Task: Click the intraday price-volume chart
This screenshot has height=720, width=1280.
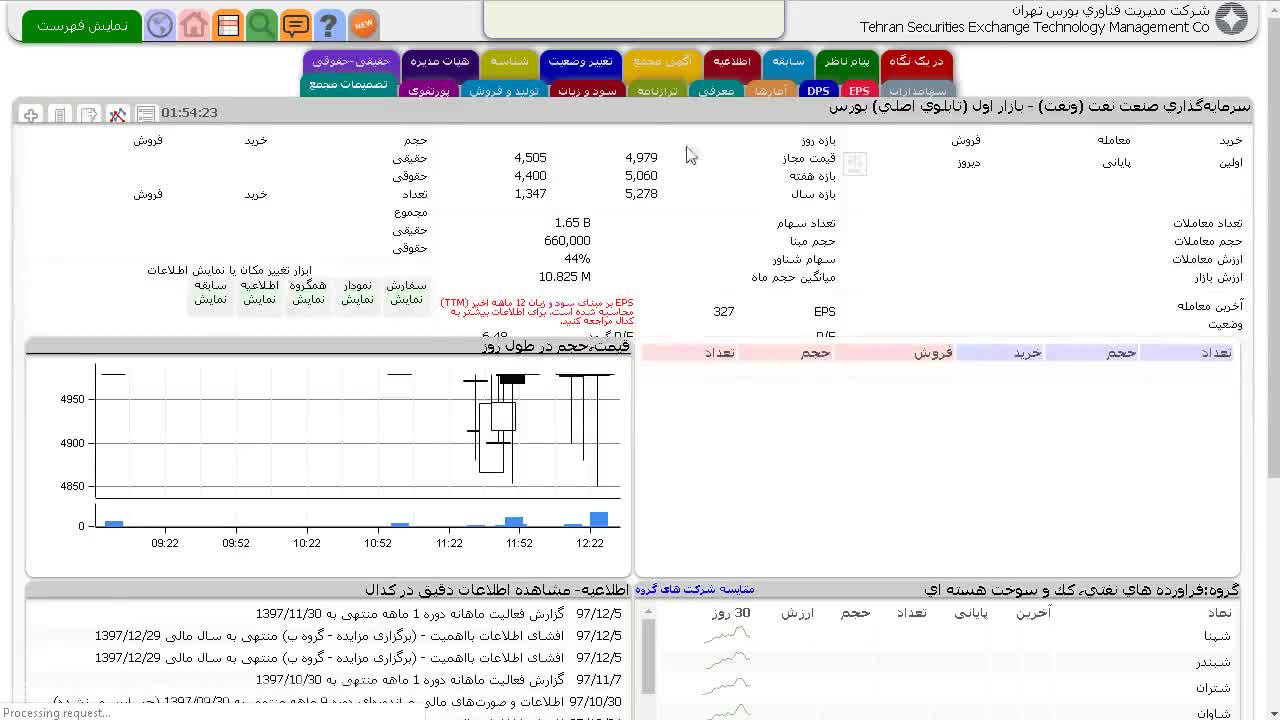Action: [x=329, y=455]
